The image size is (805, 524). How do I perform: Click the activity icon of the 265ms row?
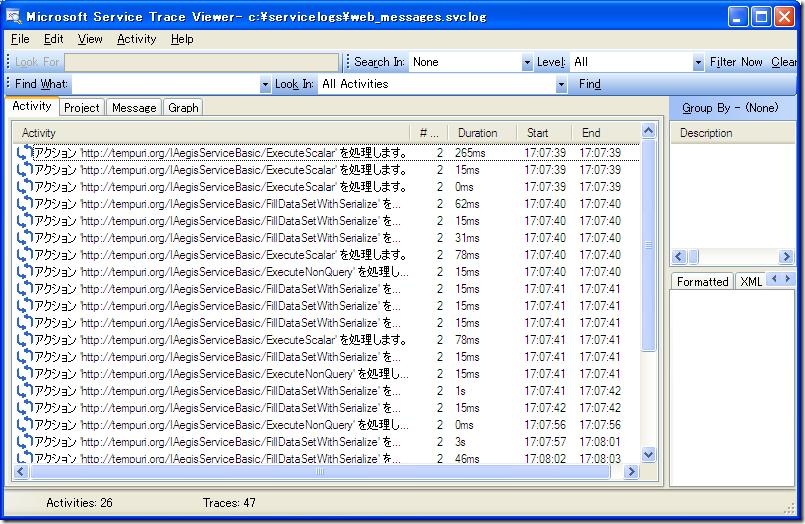[x=24, y=153]
